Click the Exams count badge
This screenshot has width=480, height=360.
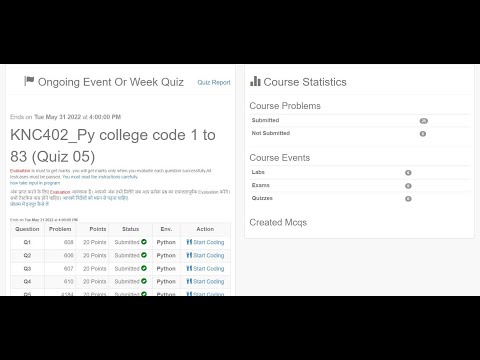pos(408,186)
